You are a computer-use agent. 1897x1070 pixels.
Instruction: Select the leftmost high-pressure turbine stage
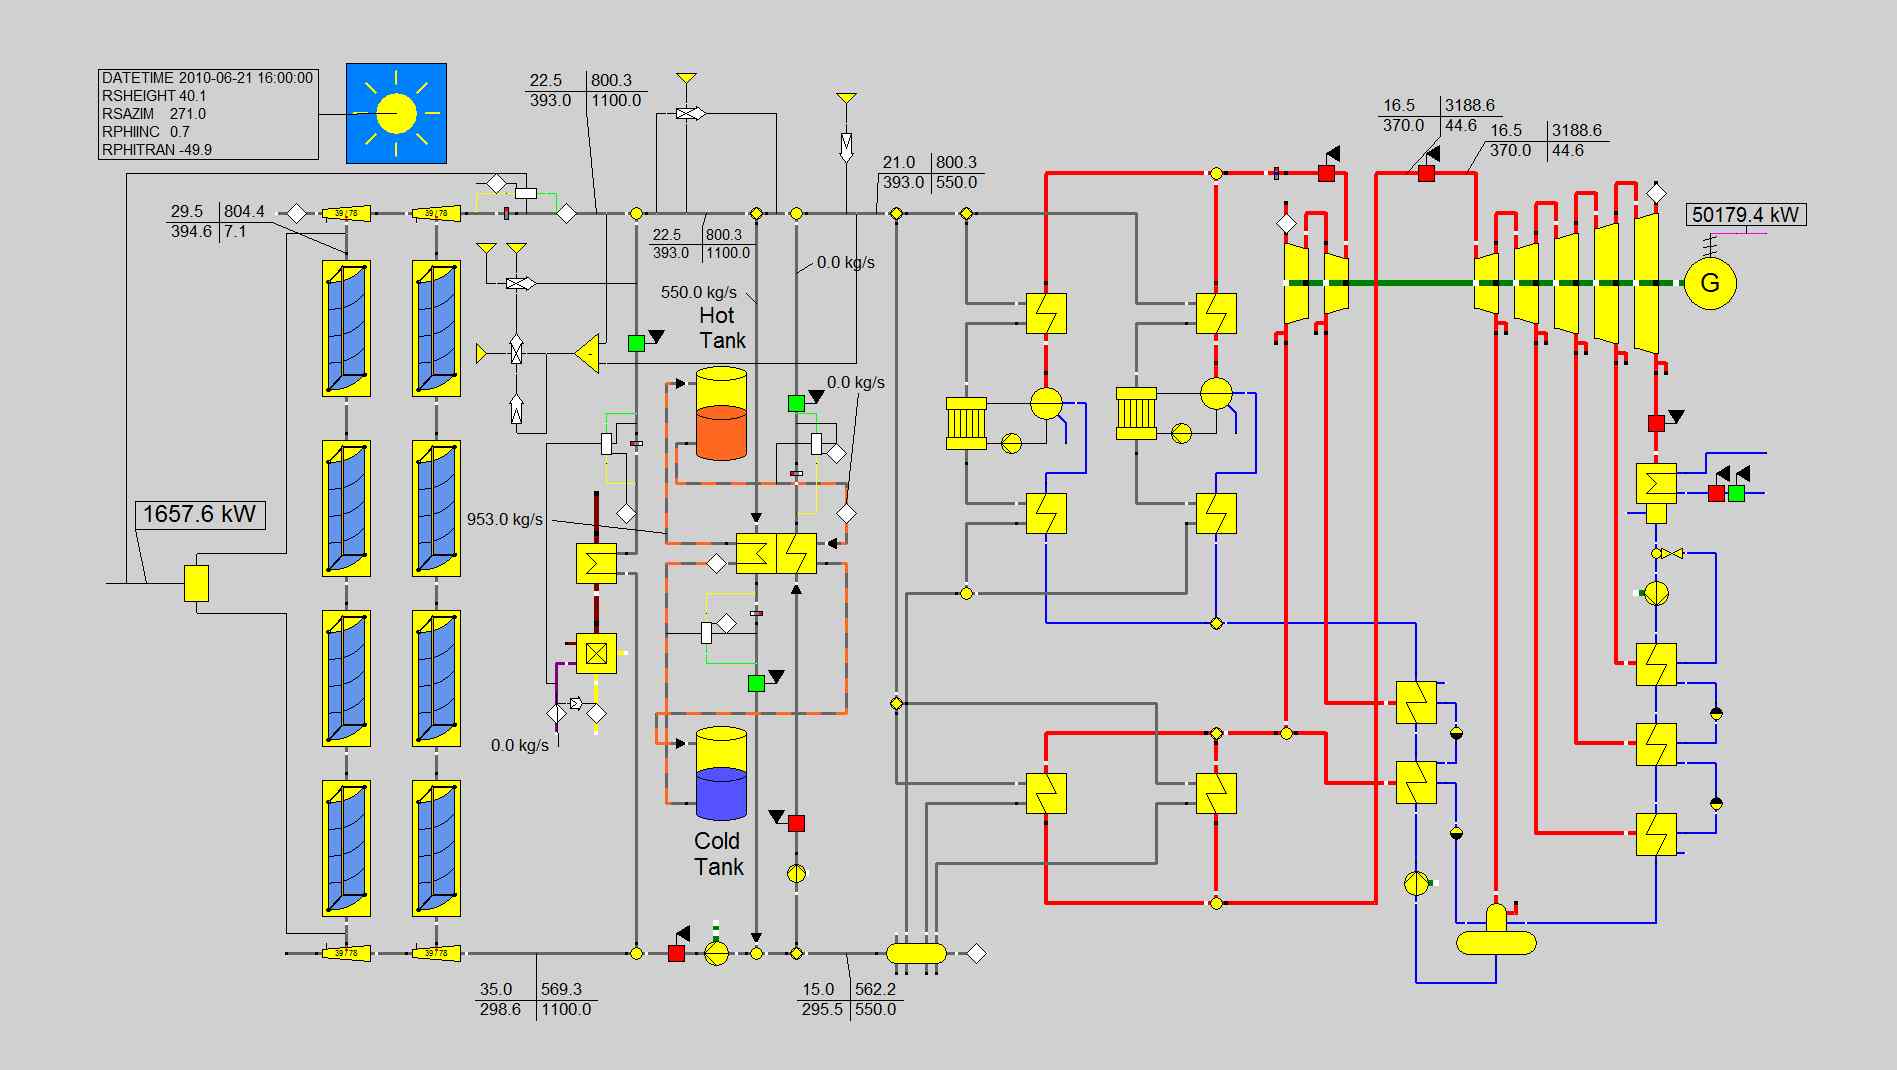1296,283
